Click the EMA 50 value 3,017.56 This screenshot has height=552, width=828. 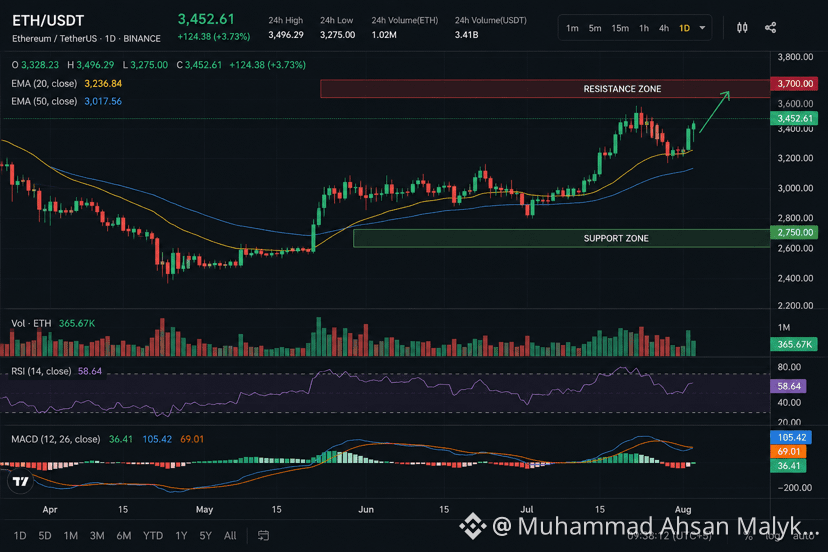tap(103, 101)
